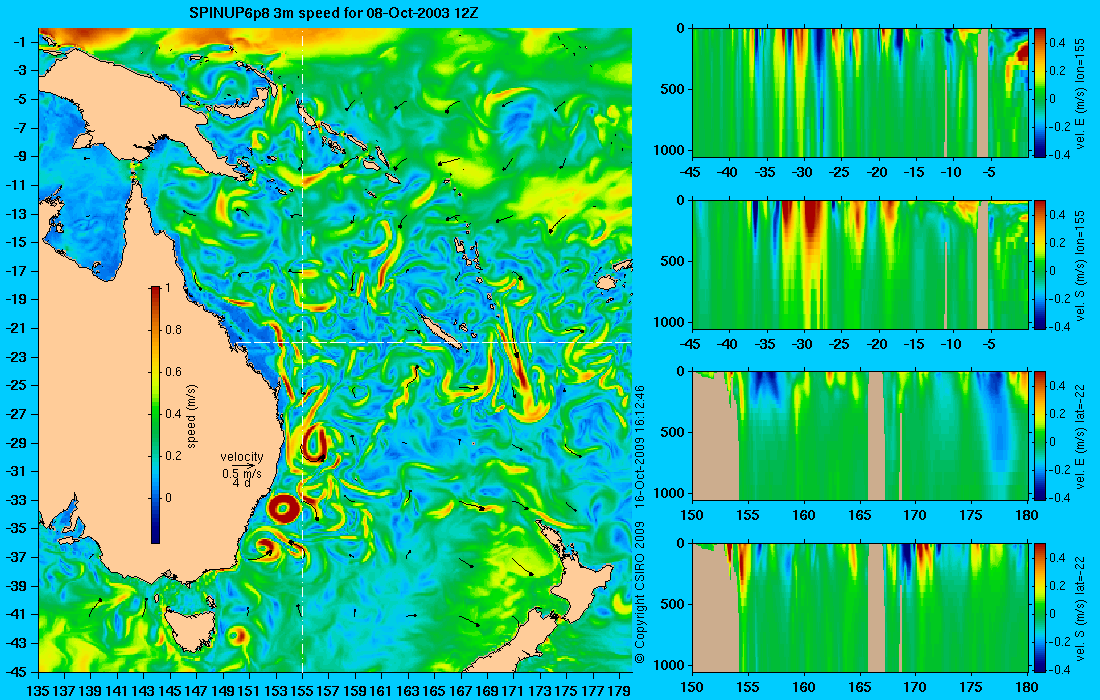Click the "155" tick on map longitude axis
This screenshot has width=1100, height=700.
[302, 690]
